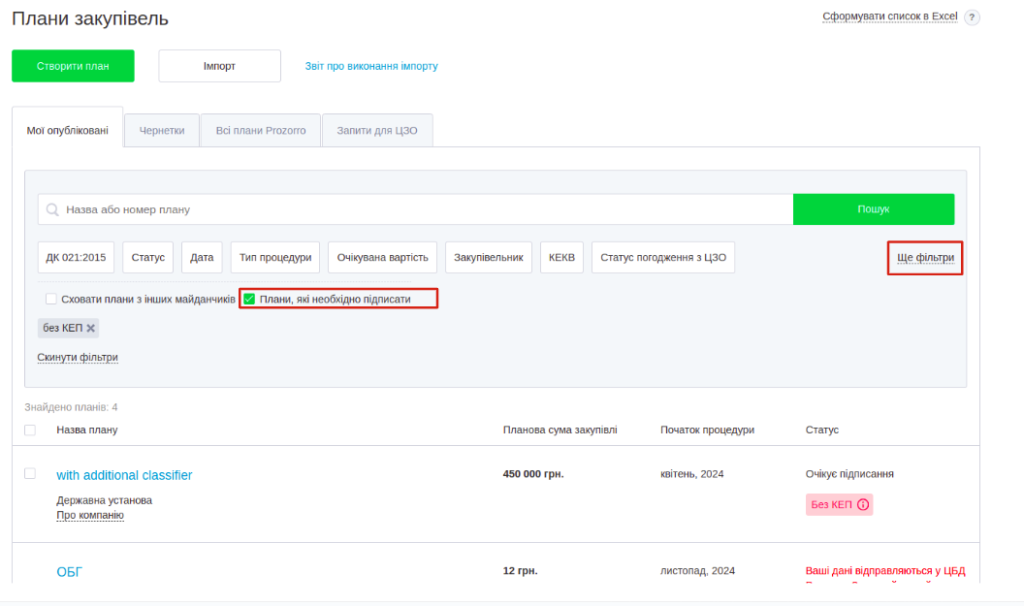The width and height of the screenshot is (1024, 606).
Task: Open the 'Всі плани Prozorro' tab
Action: point(260,131)
